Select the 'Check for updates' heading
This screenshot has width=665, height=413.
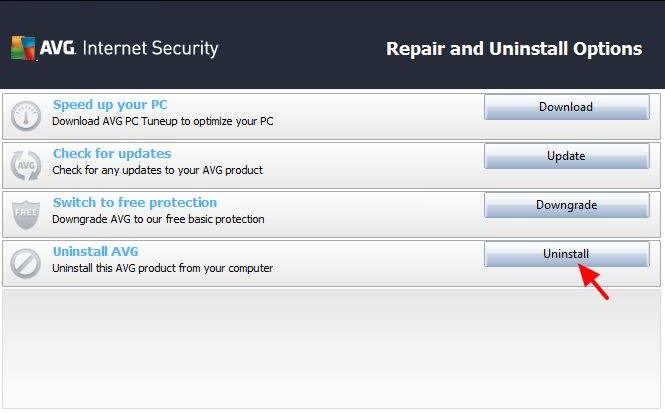pos(112,153)
